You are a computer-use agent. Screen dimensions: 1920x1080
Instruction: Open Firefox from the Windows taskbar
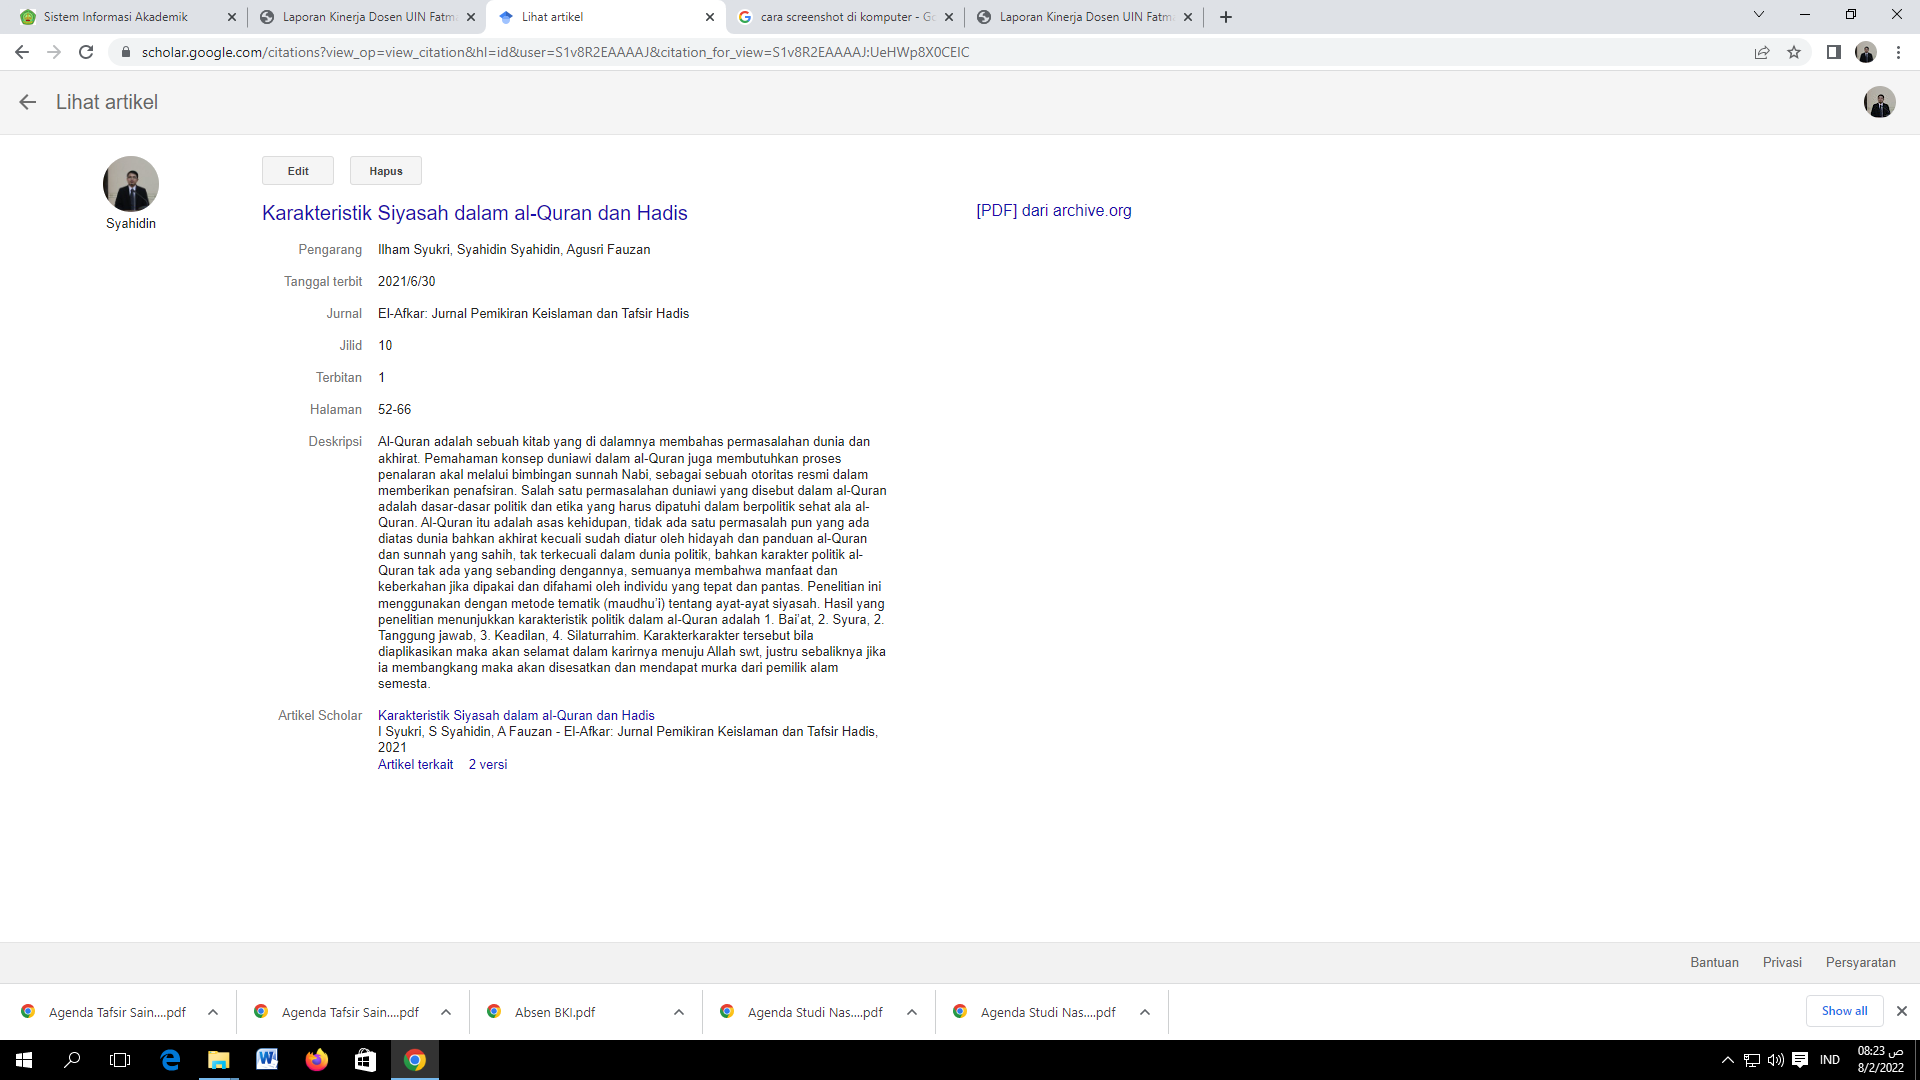[316, 1060]
